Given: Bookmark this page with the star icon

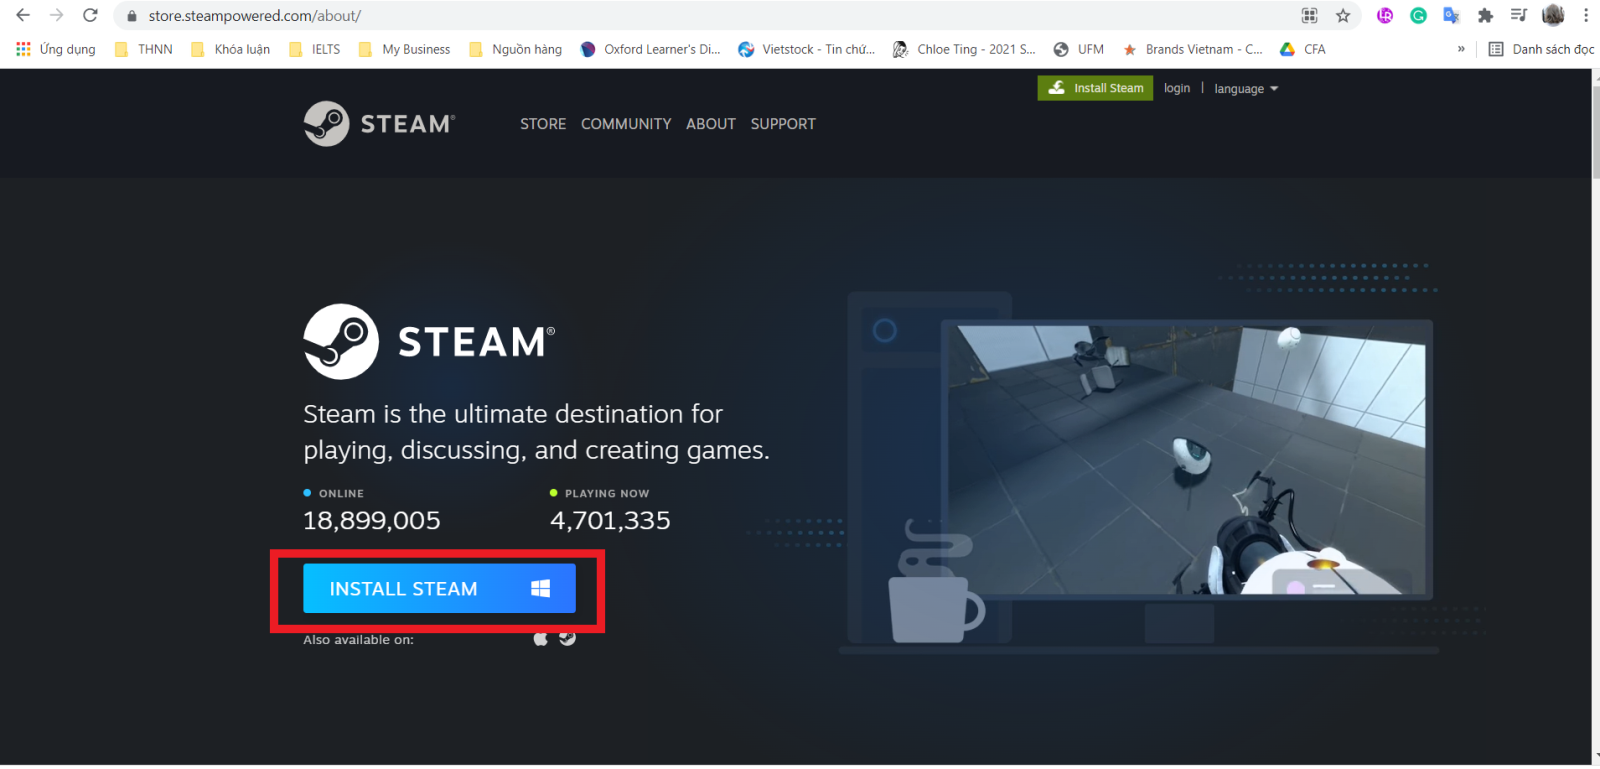Looking at the screenshot, I should point(1343,15).
